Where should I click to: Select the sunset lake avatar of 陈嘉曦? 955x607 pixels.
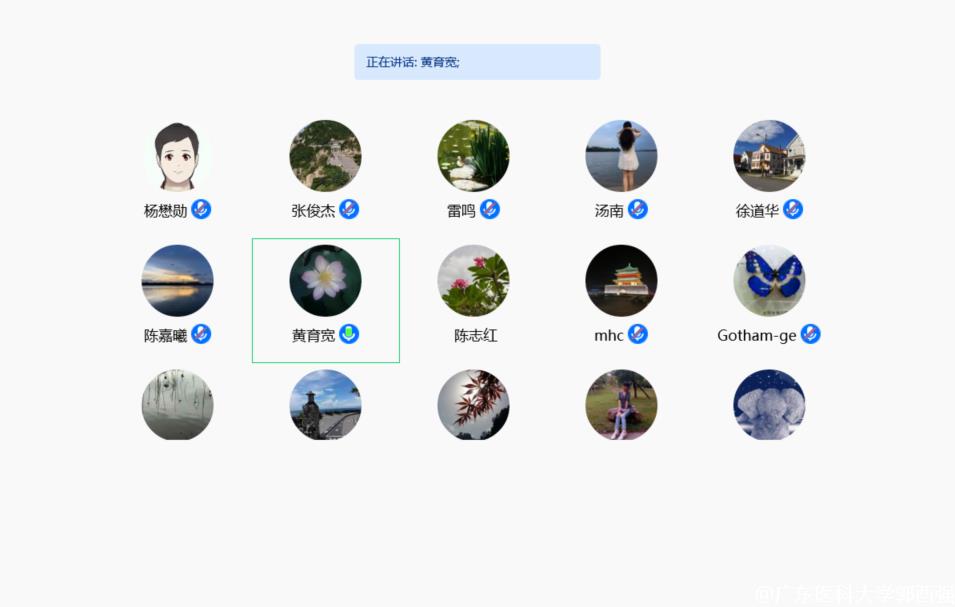[177, 281]
